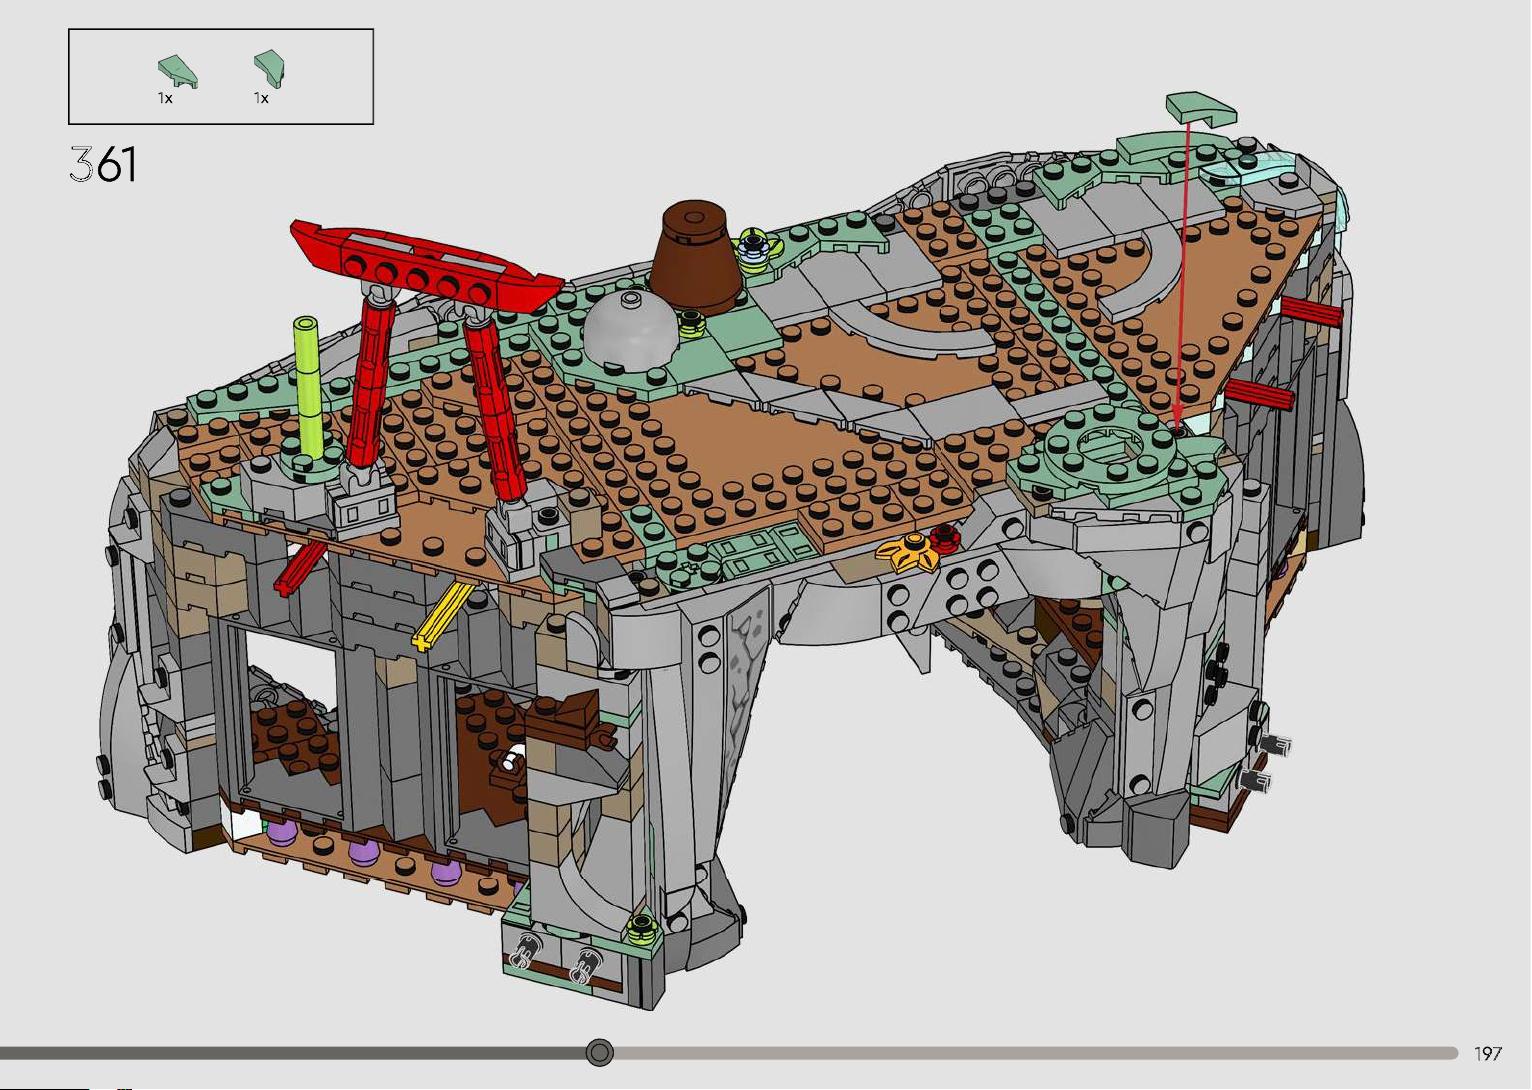Click page number 197

pos(1488,1053)
